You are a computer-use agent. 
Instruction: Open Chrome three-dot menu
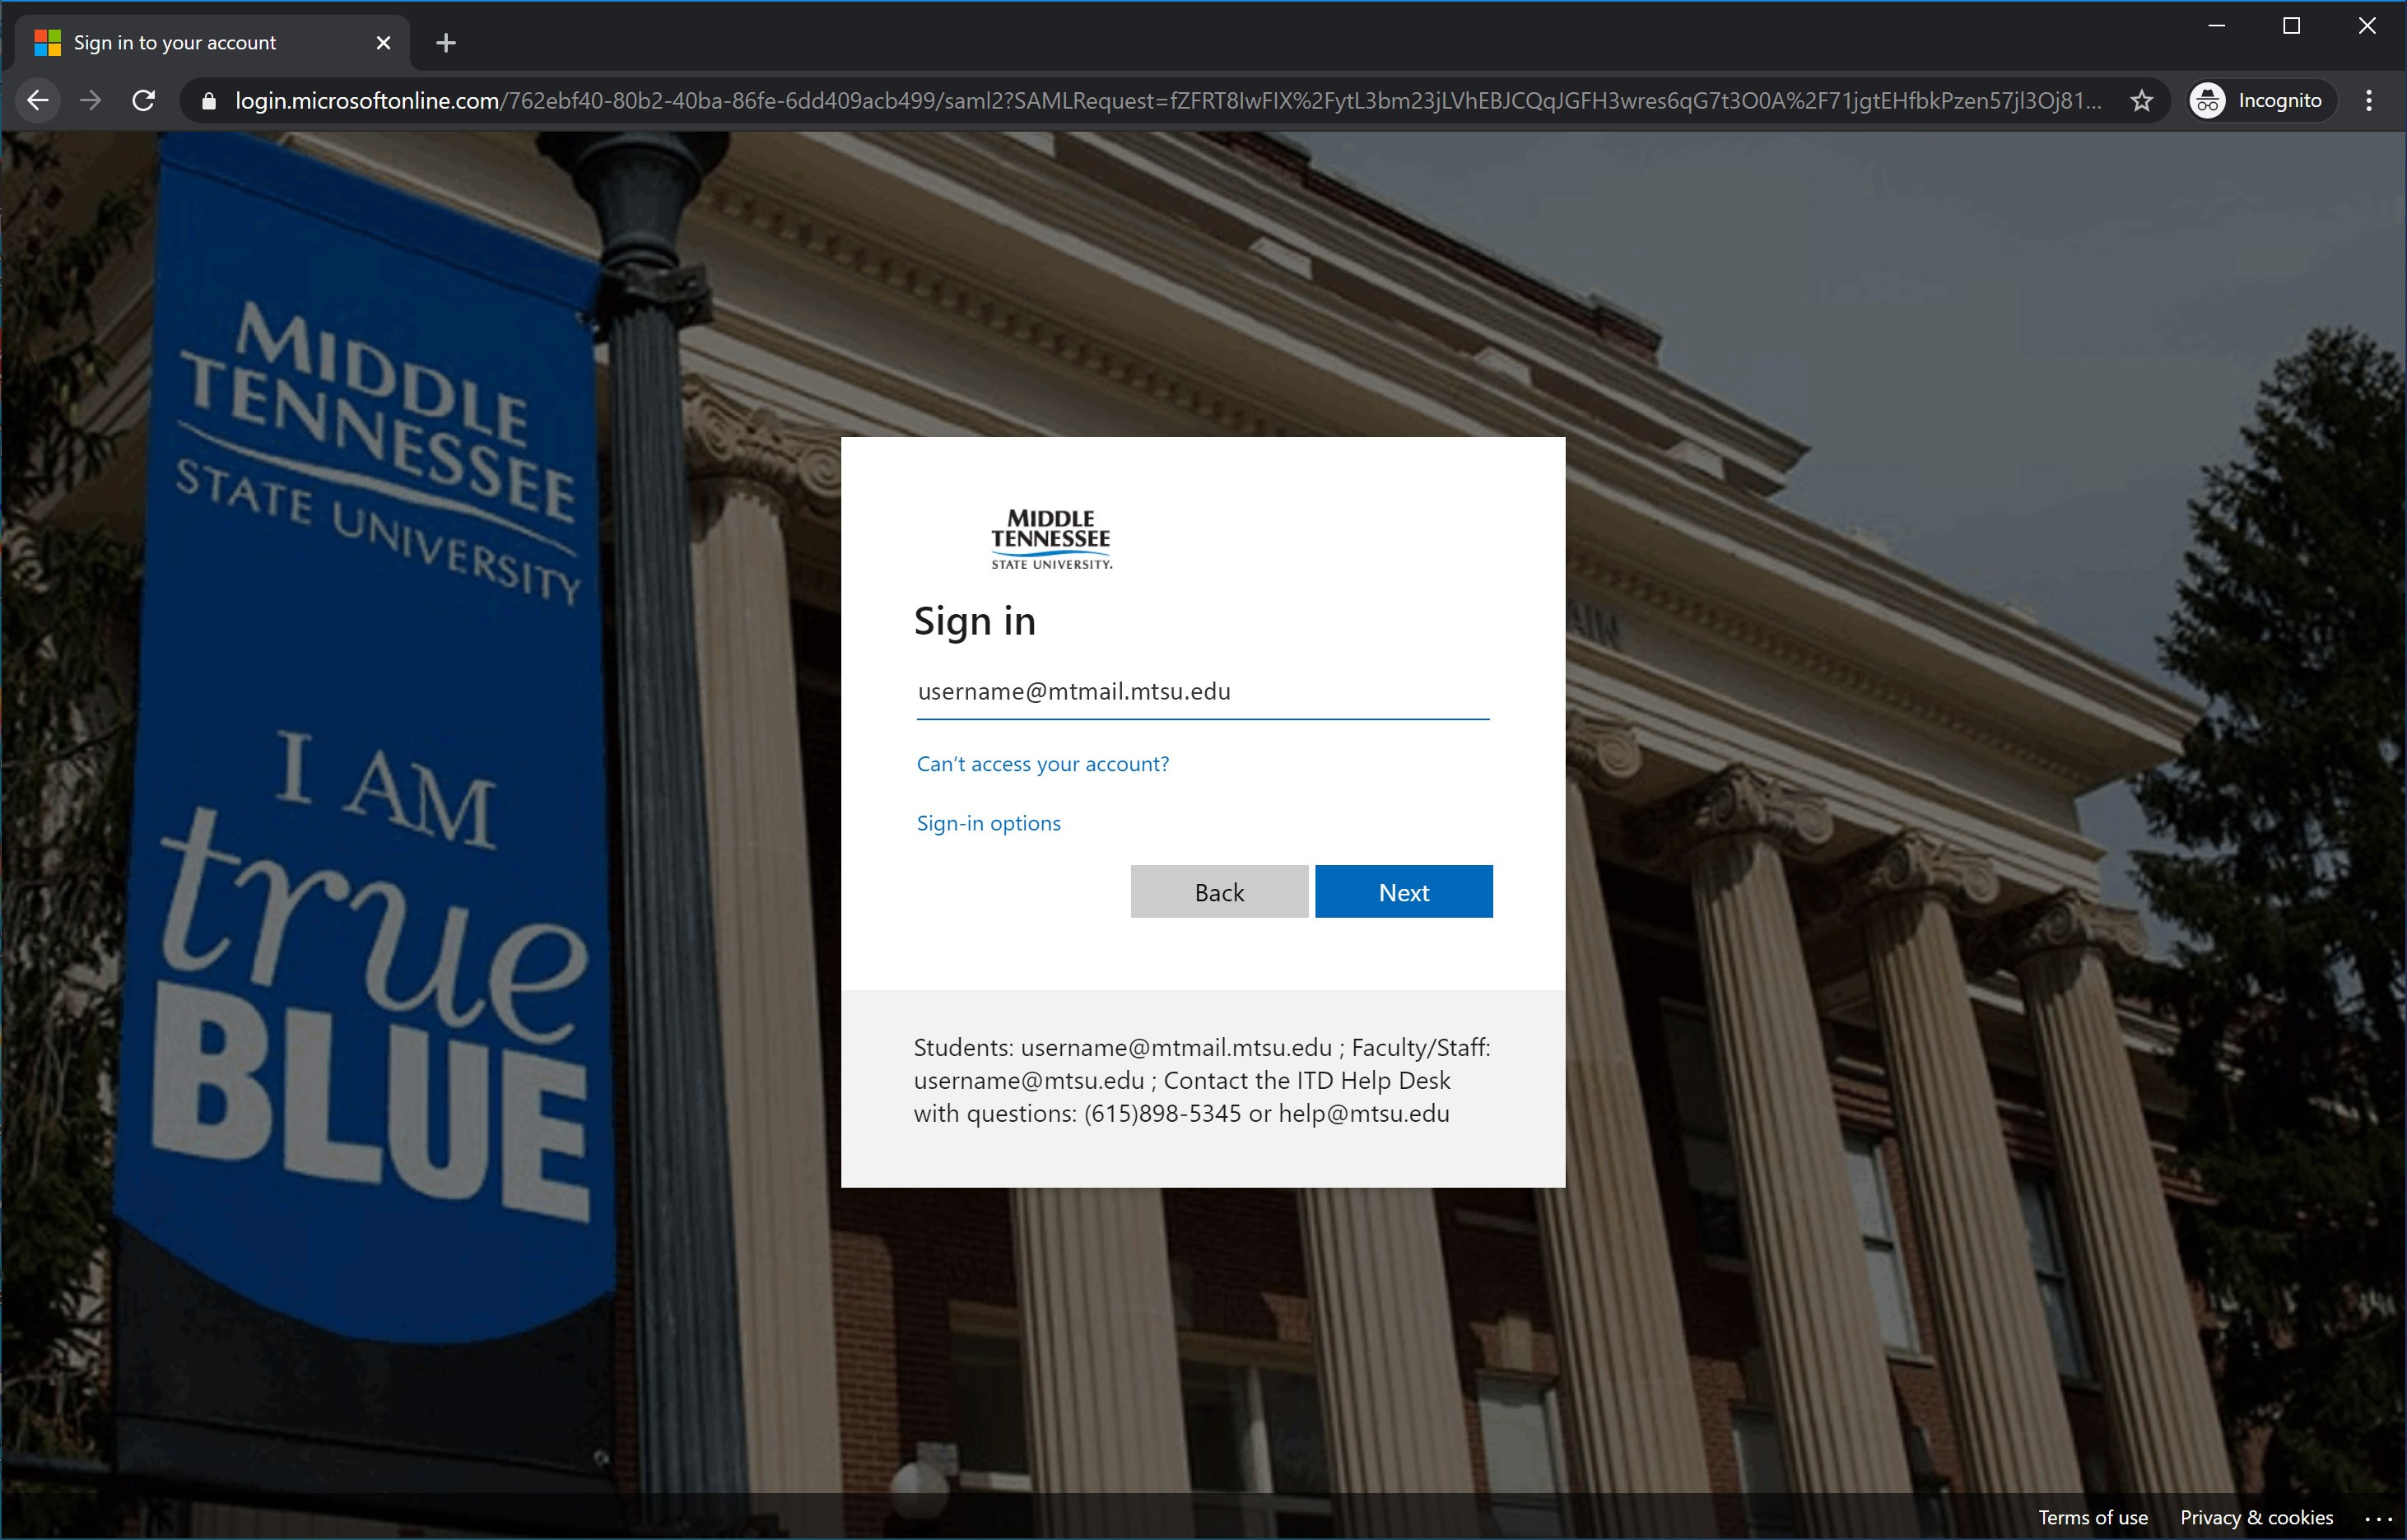pyautogui.click(x=2368, y=100)
